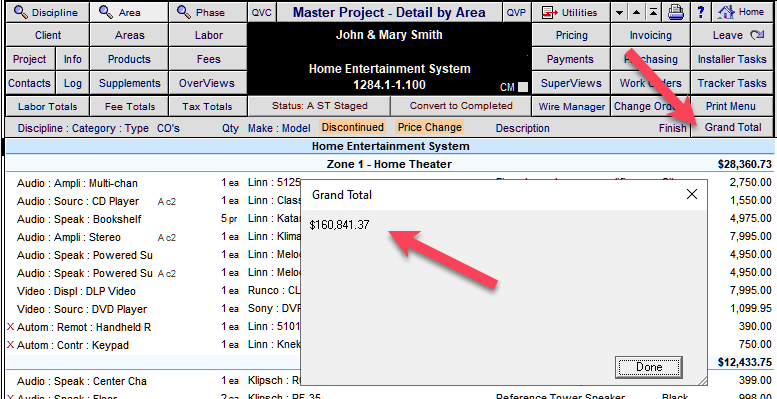777x399 pixels.
Task: Open the Log section
Action: 72,83
